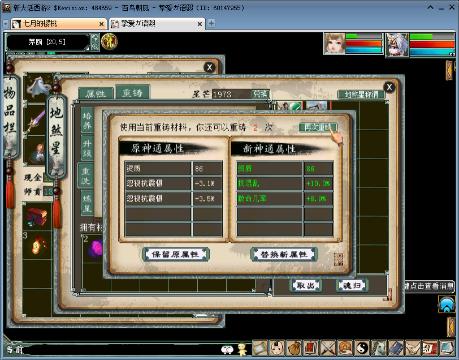Open the teal system icon at toolbar end
459x360 pixels.
[447, 348]
